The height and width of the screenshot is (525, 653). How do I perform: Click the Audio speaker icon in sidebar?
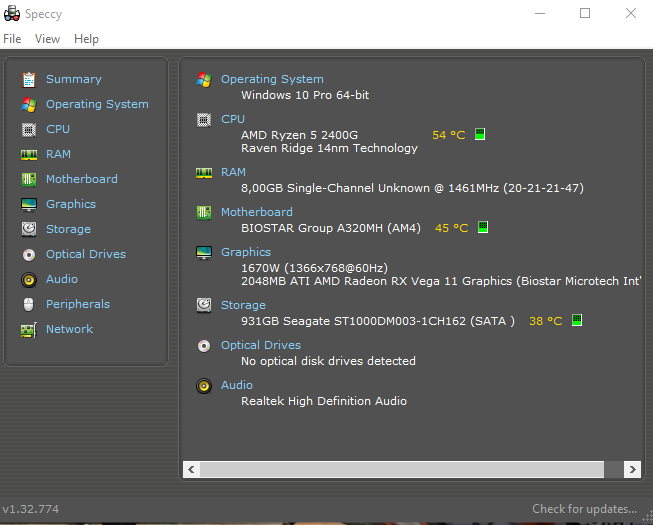point(29,279)
